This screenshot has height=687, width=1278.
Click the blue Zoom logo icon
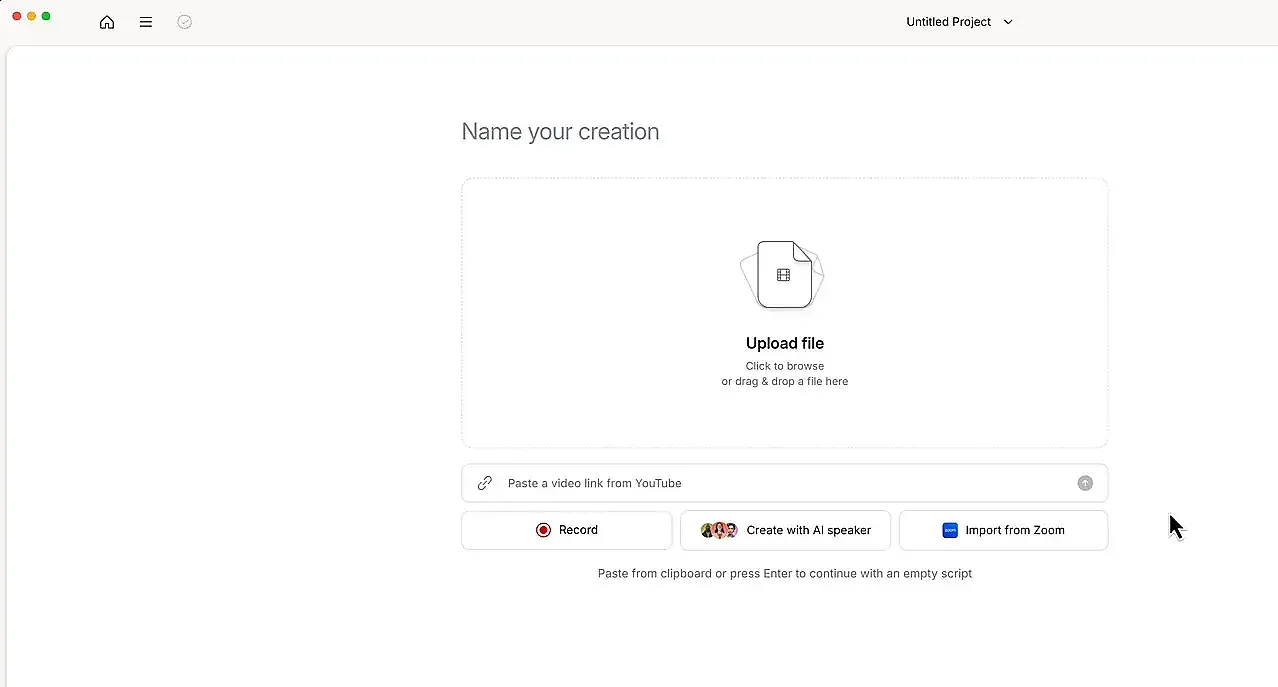pos(950,530)
